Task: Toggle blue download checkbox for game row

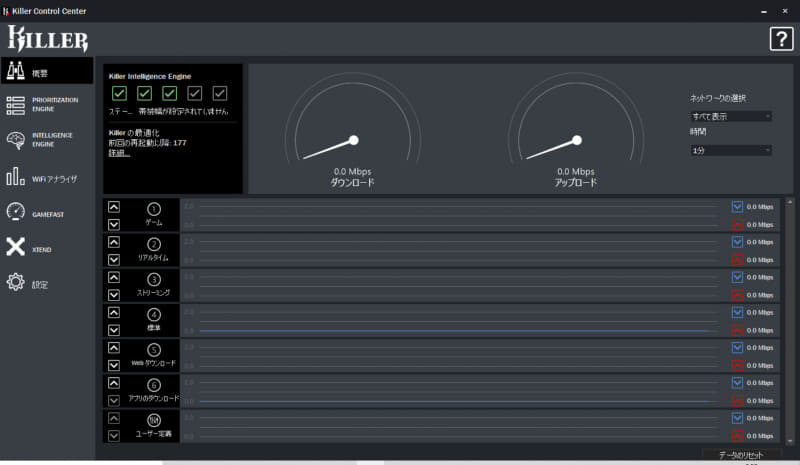Action: tap(737, 207)
